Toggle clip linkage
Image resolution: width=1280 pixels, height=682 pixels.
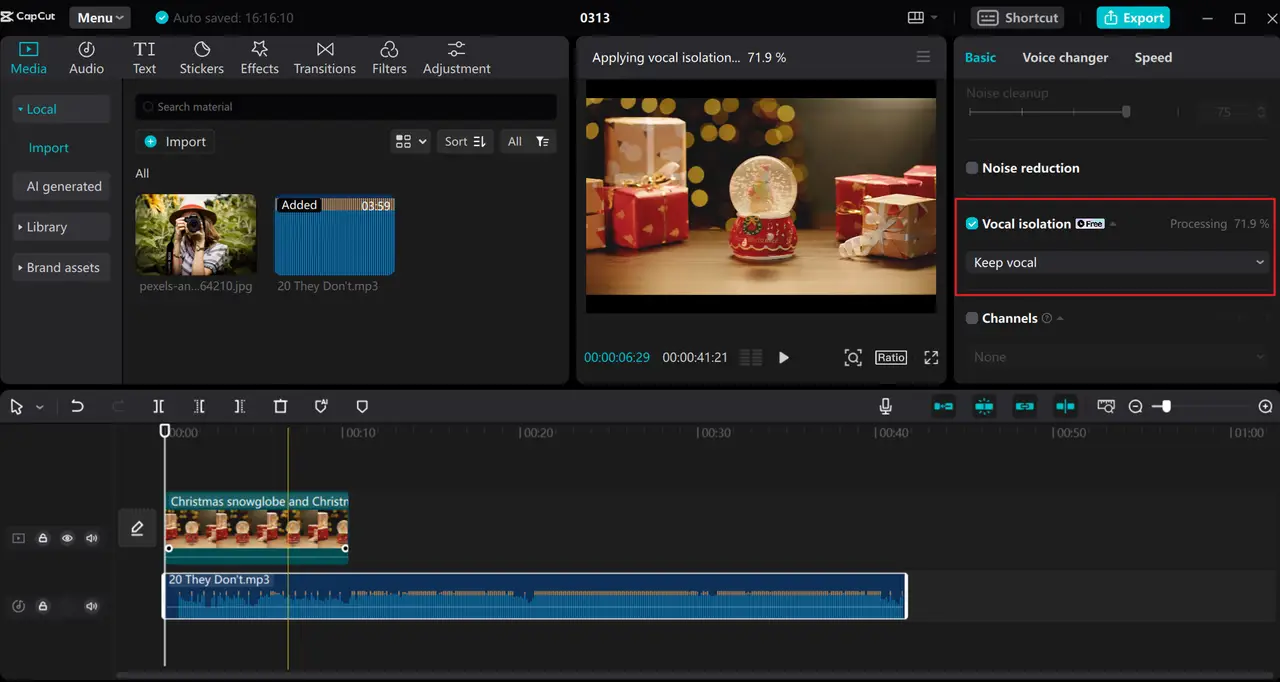1024,406
